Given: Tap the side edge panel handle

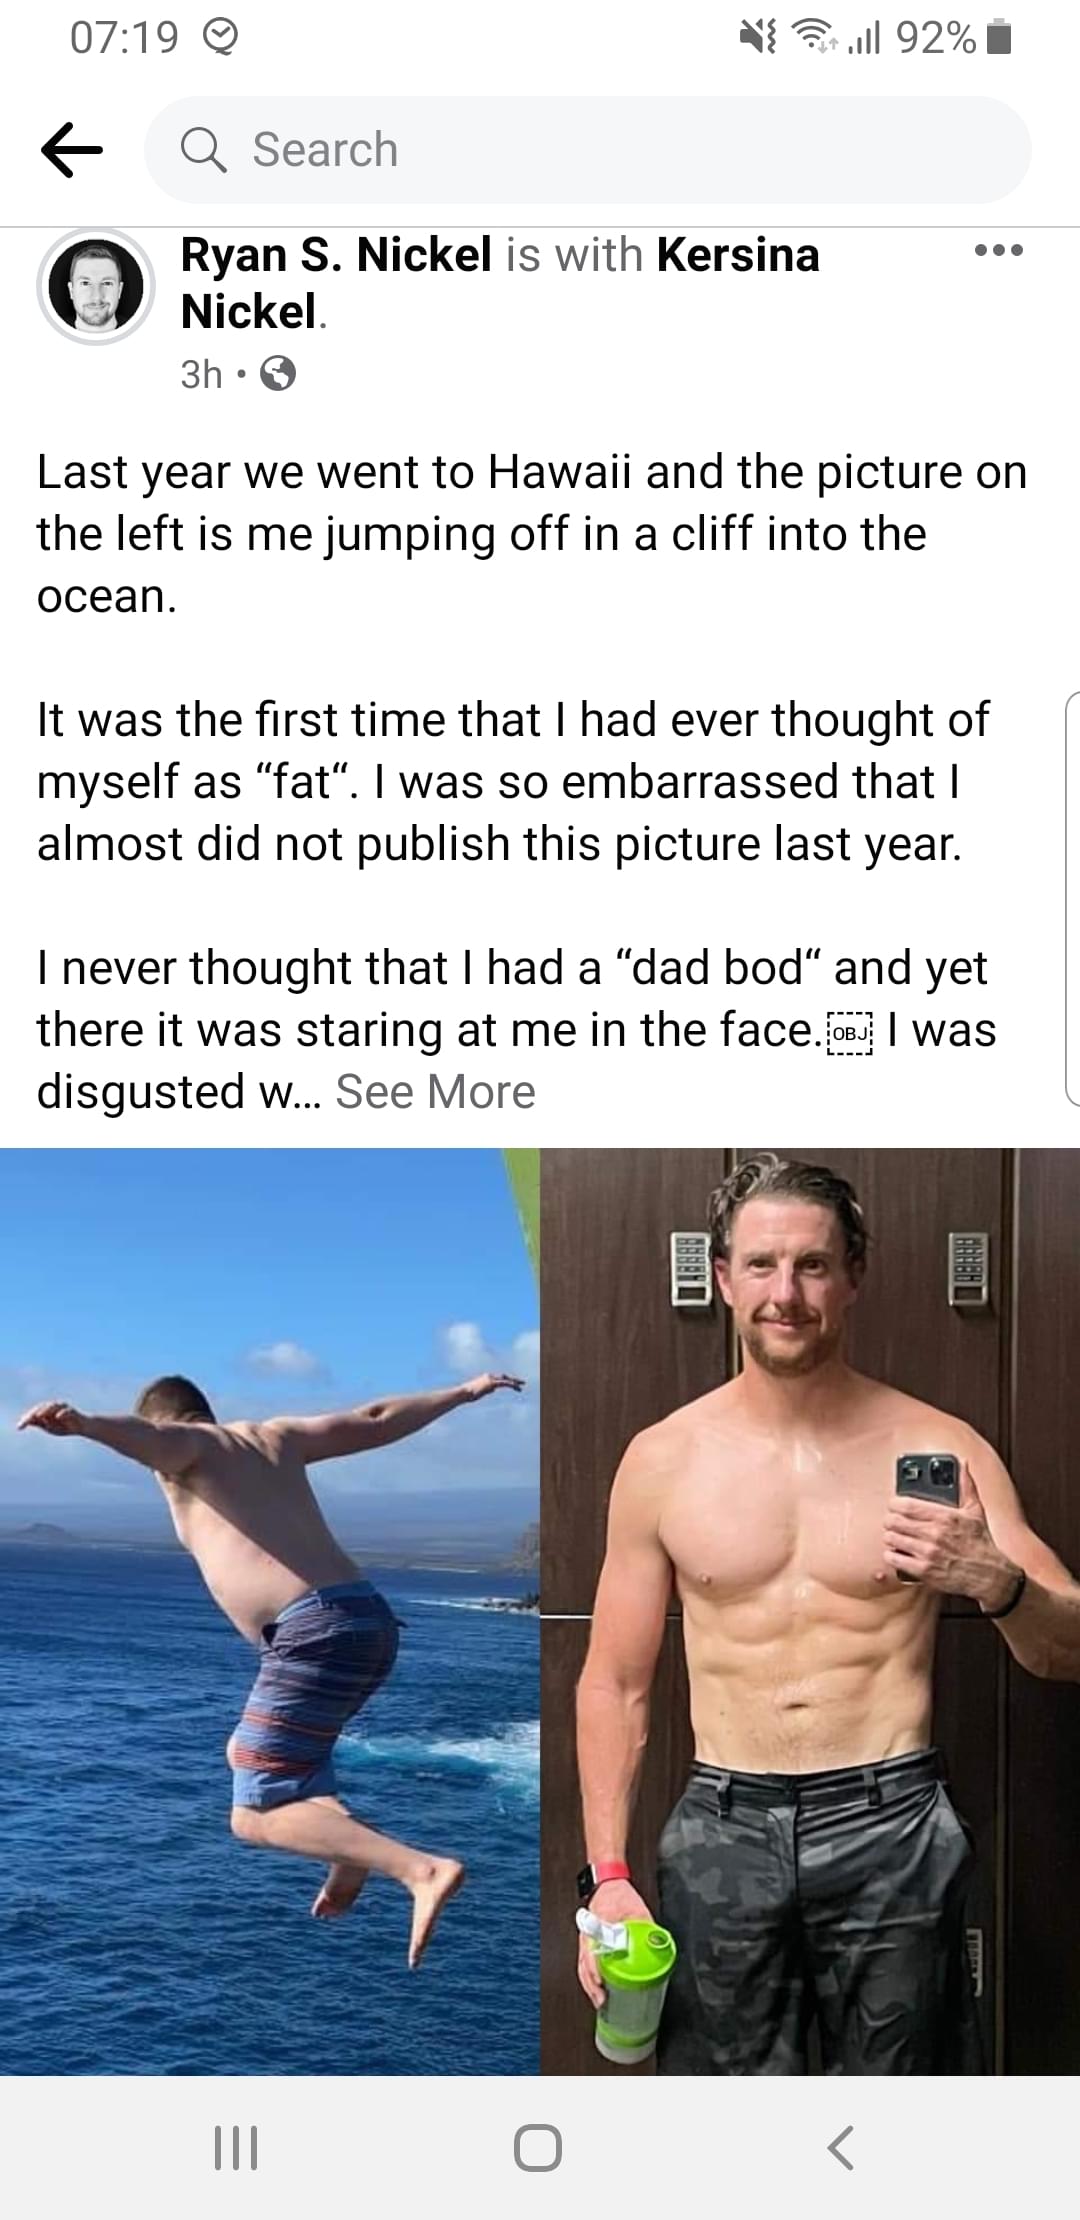Looking at the screenshot, I should click(1072, 898).
